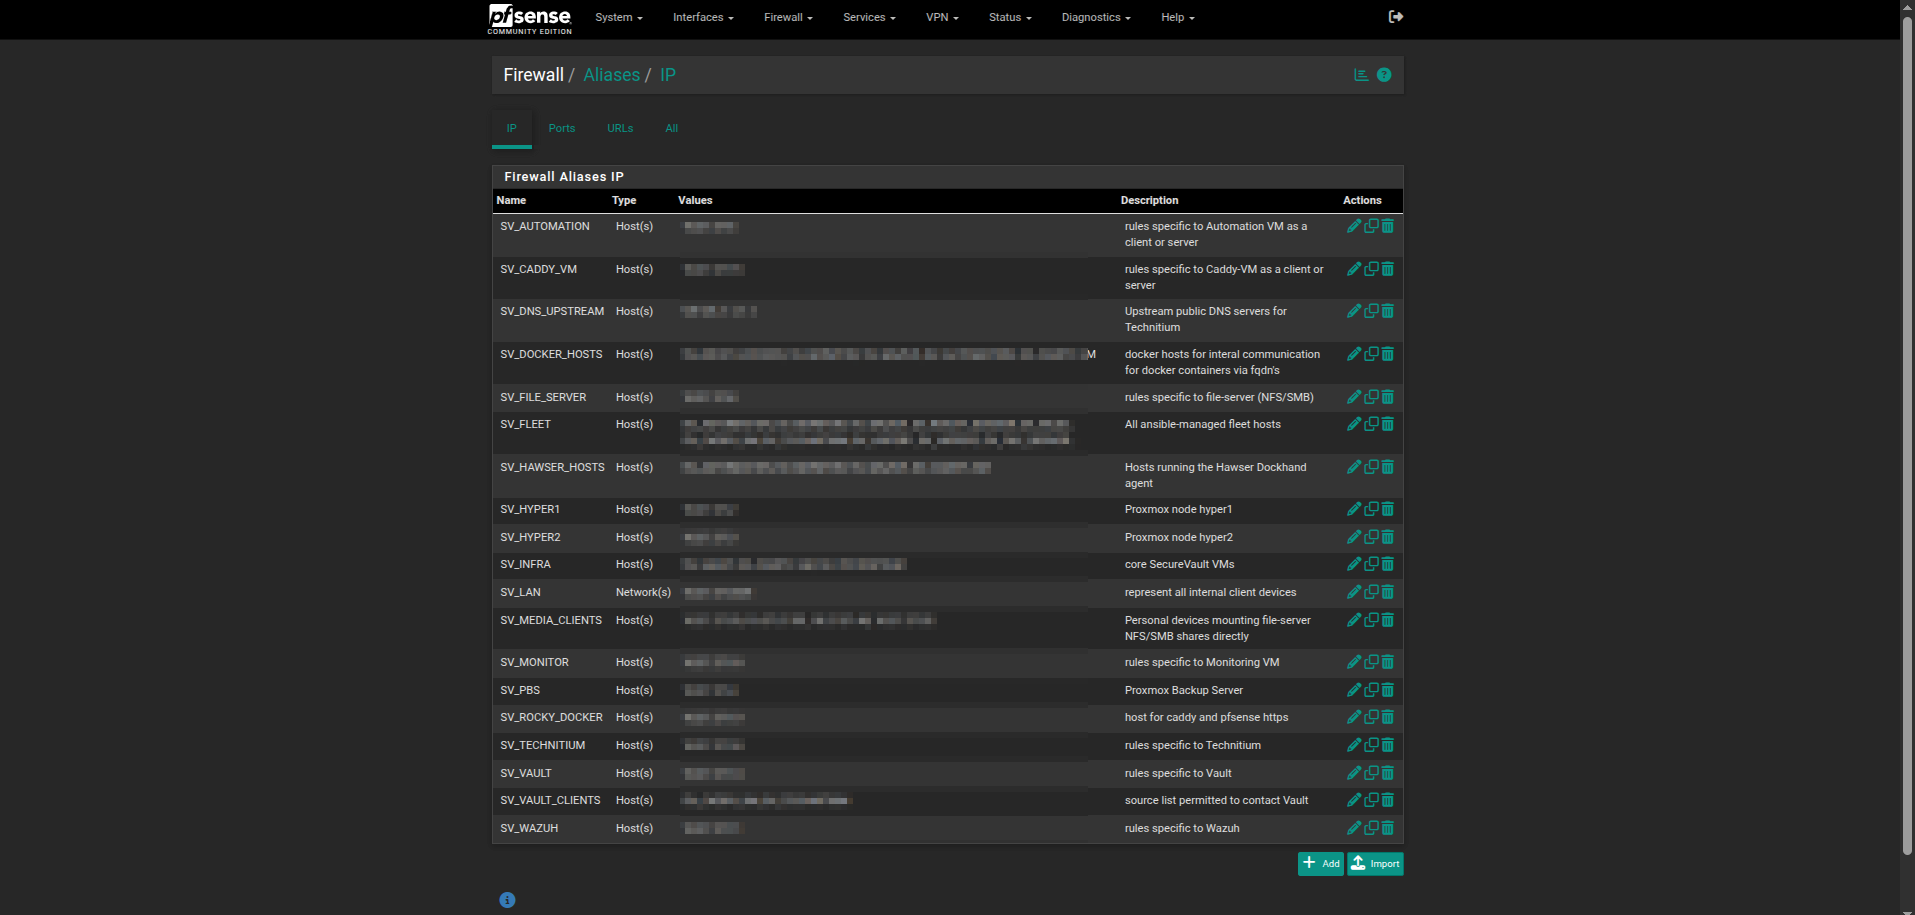Screen dimensions: 1915x915
Task: Edit the SV_DOCKER_HOSTS alias
Action: coord(1354,354)
